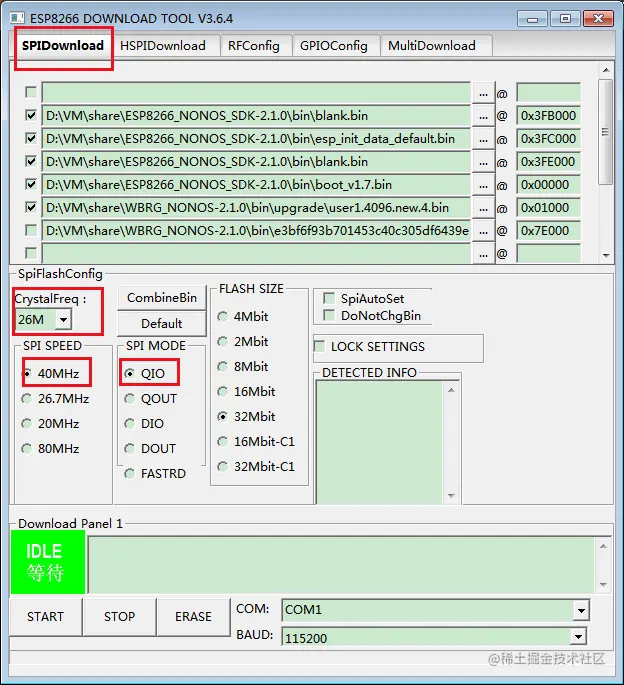Open the RFConfig tab
This screenshot has width=624, height=685.
[254, 46]
